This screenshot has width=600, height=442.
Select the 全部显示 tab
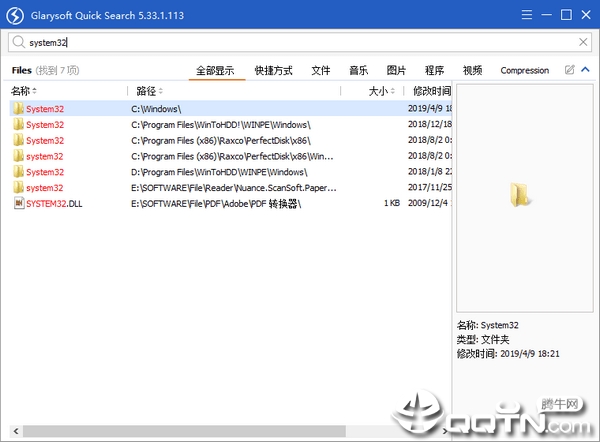(215, 70)
